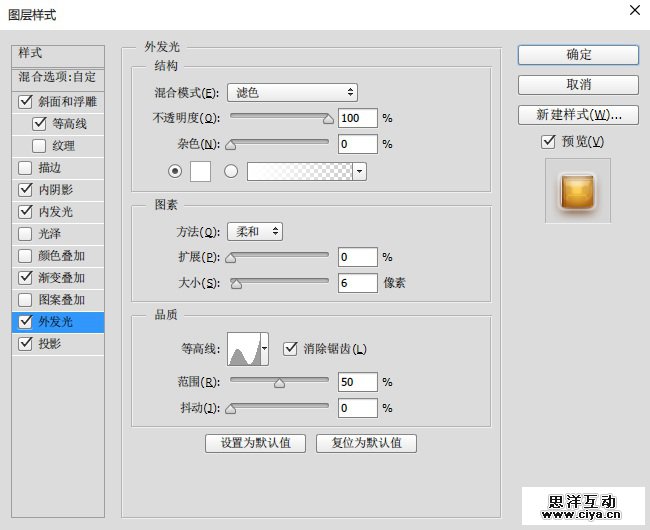Click the orange style preview thumbnail
Image resolution: width=650 pixels, height=530 pixels.
click(577, 191)
